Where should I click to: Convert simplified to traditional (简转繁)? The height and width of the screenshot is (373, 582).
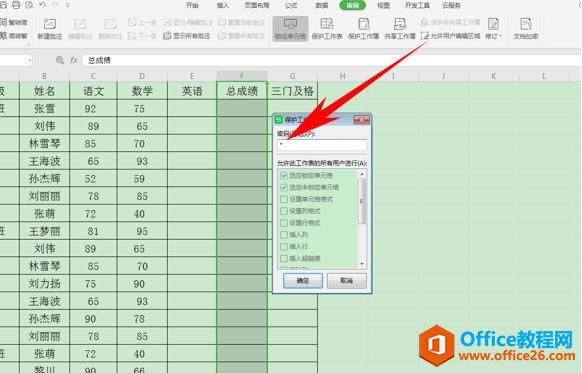(14, 36)
